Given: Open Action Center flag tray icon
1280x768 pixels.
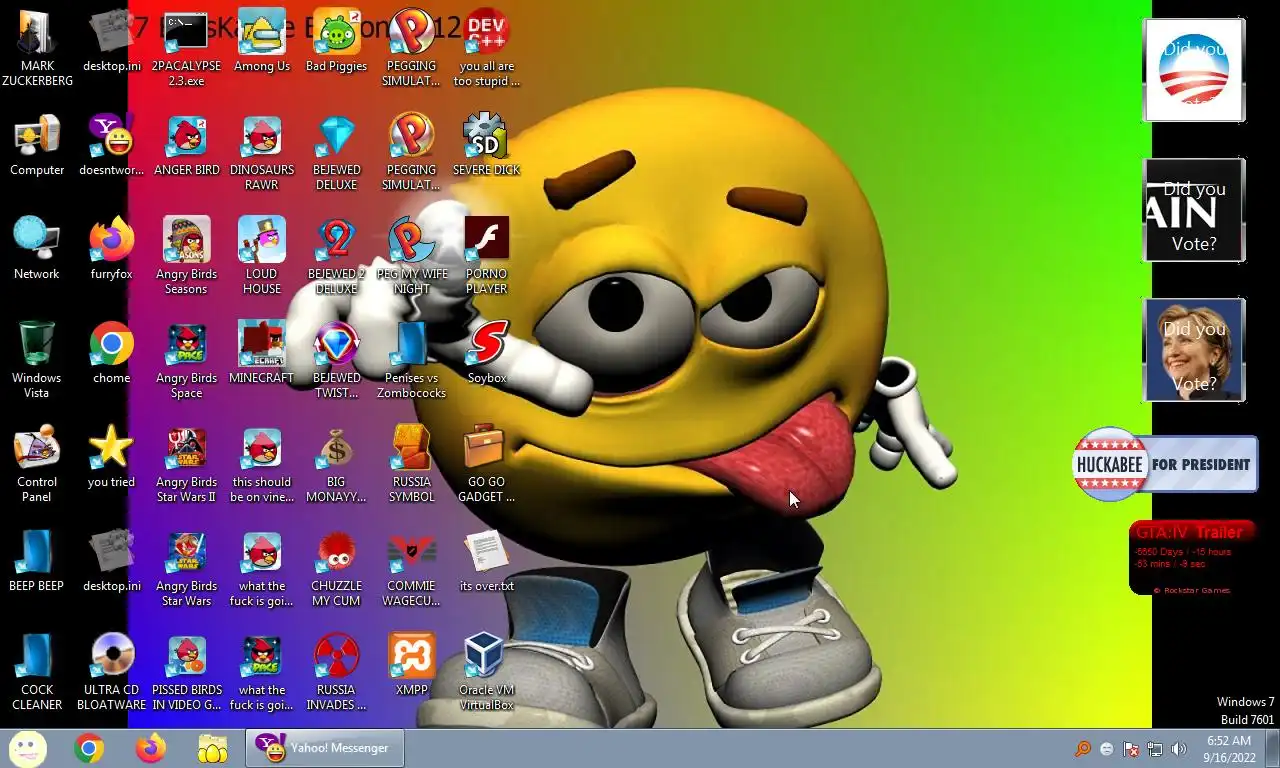Looking at the screenshot, I should click(x=1131, y=748).
